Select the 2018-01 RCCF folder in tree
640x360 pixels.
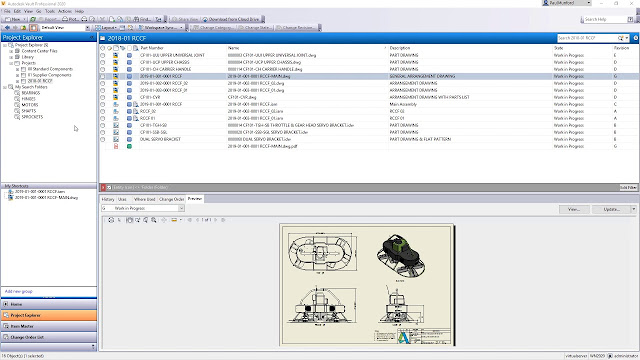[x=40, y=81]
